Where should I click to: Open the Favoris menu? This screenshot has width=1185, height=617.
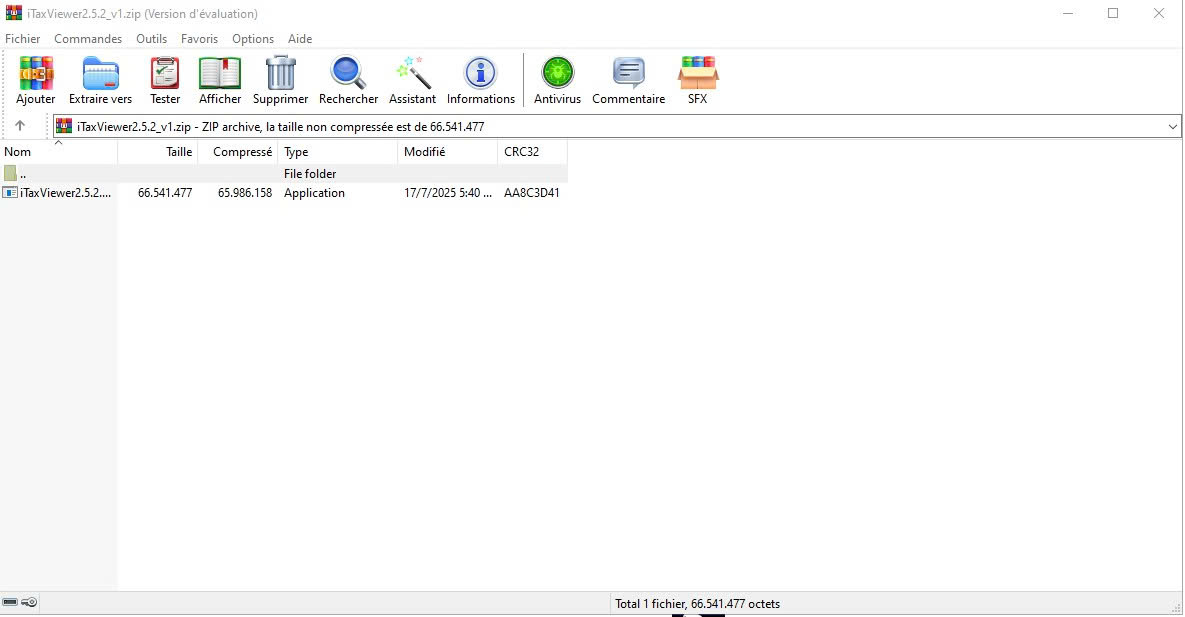click(200, 39)
